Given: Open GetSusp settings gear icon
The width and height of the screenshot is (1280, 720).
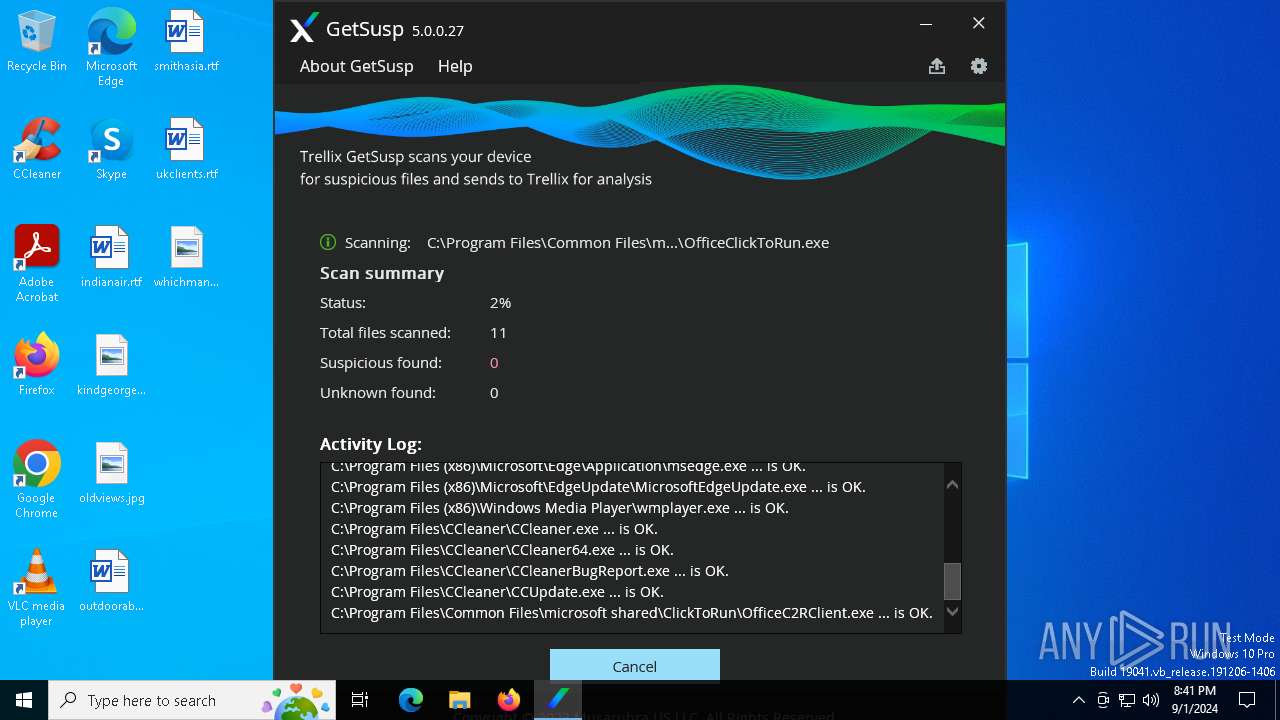Looking at the screenshot, I should coord(979,66).
